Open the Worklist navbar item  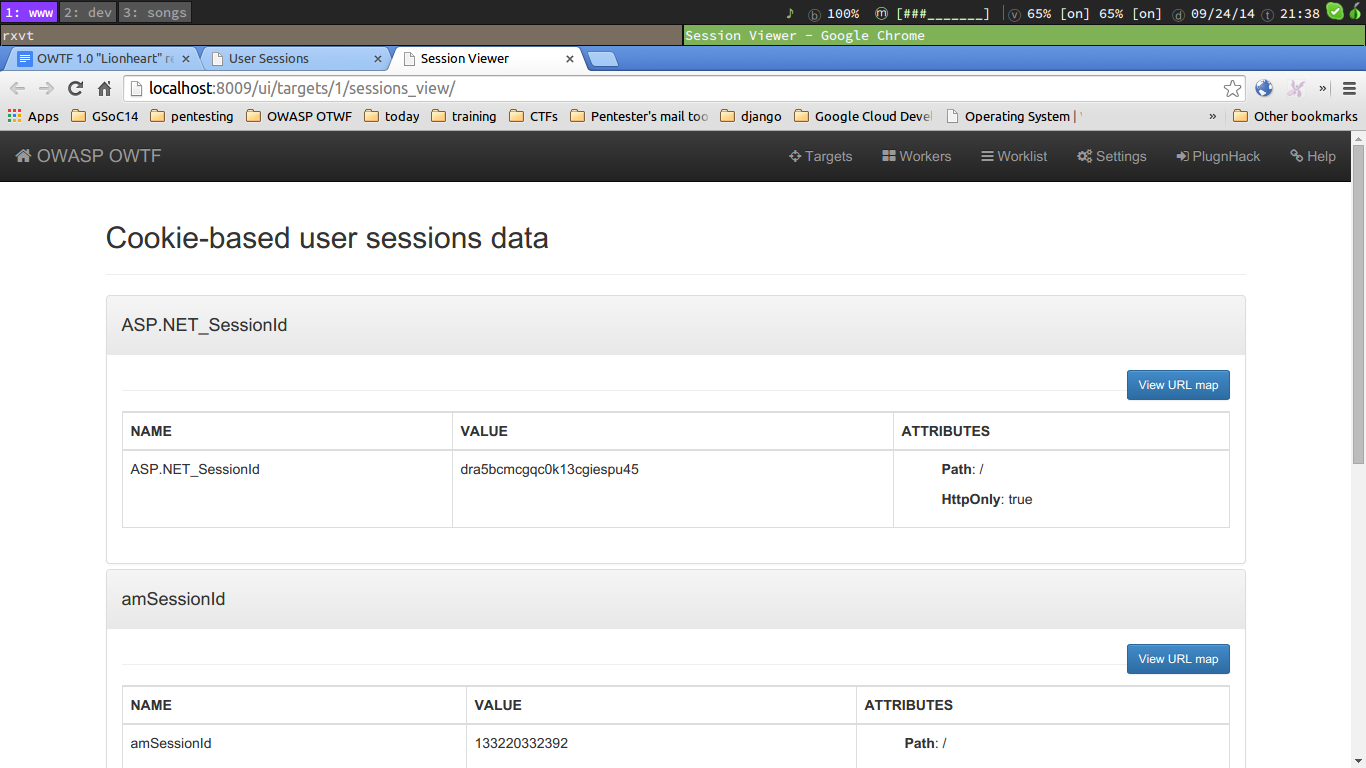[1014, 156]
